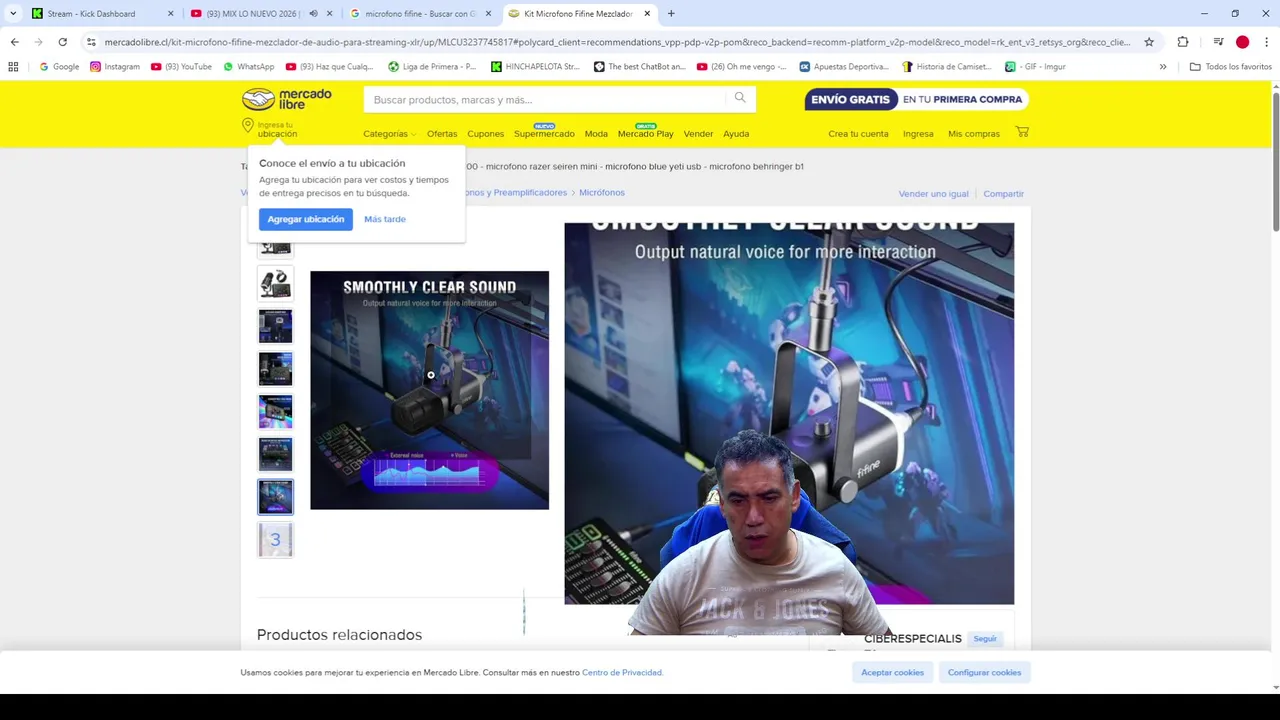Click the search magnifier icon
Image resolution: width=1280 pixels, height=720 pixels.
pyautogui.click(x=740, y=98)
